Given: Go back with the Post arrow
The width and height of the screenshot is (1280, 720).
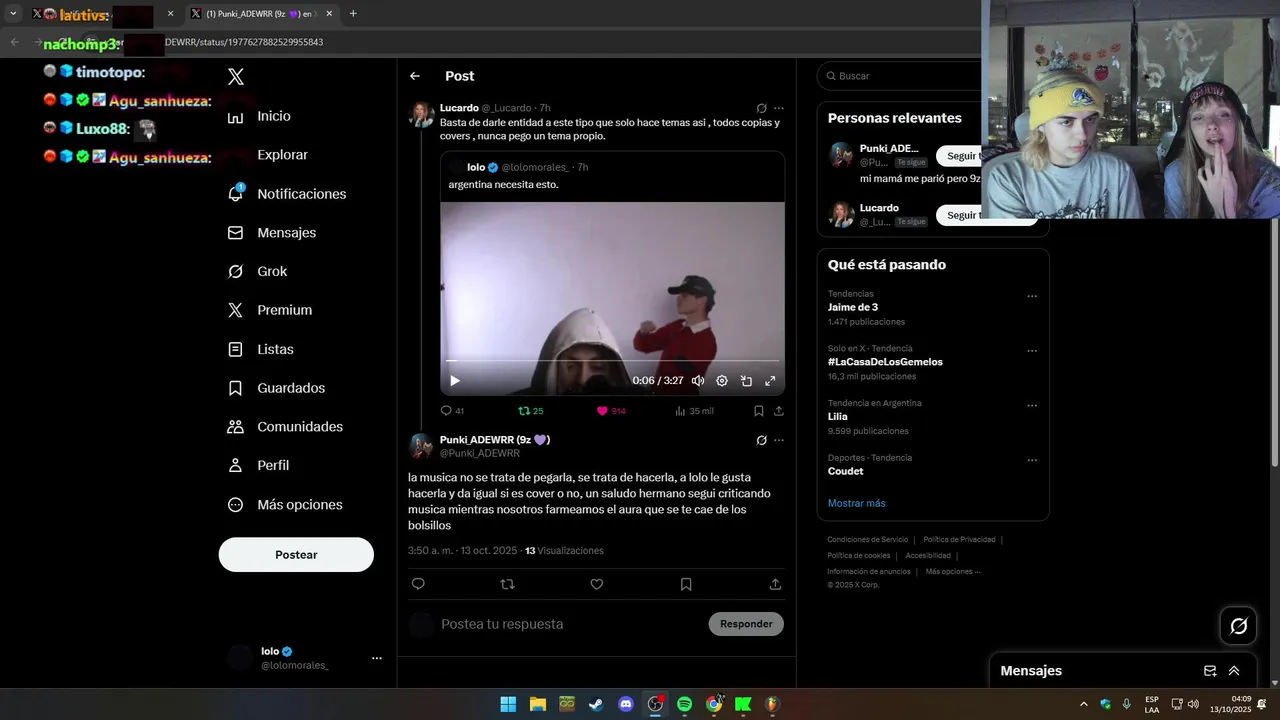Looking at the screenshot, I should coord(415,76).
